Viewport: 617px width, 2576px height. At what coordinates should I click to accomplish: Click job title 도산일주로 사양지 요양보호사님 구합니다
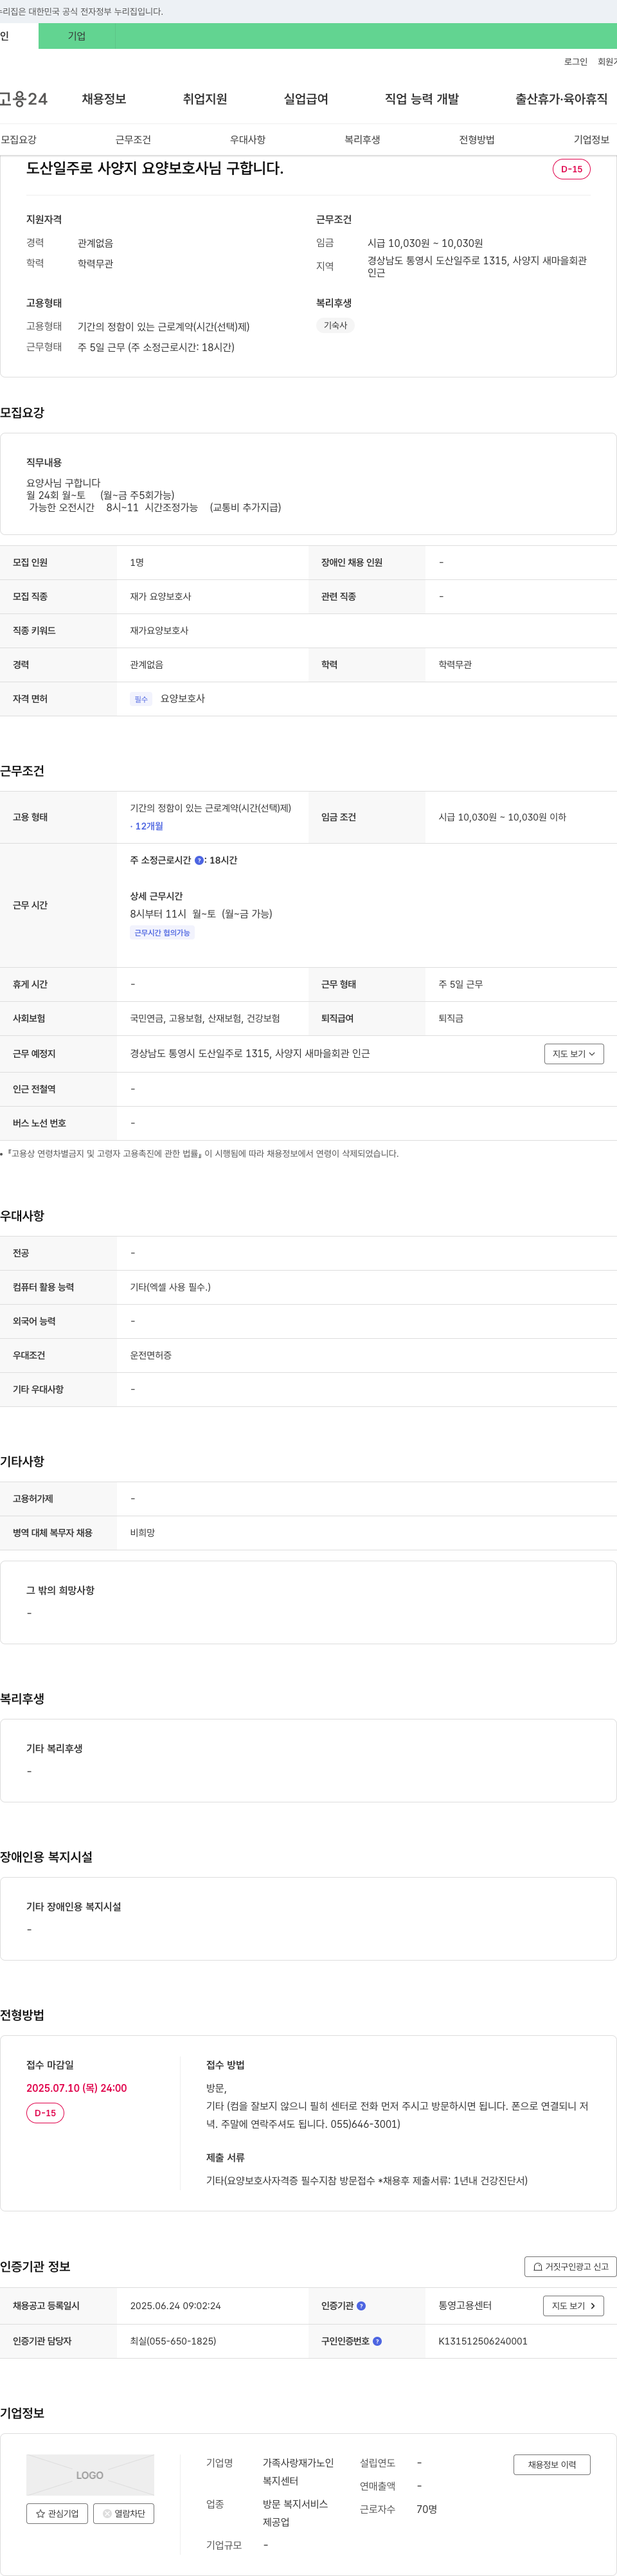[x=155, y=168]
